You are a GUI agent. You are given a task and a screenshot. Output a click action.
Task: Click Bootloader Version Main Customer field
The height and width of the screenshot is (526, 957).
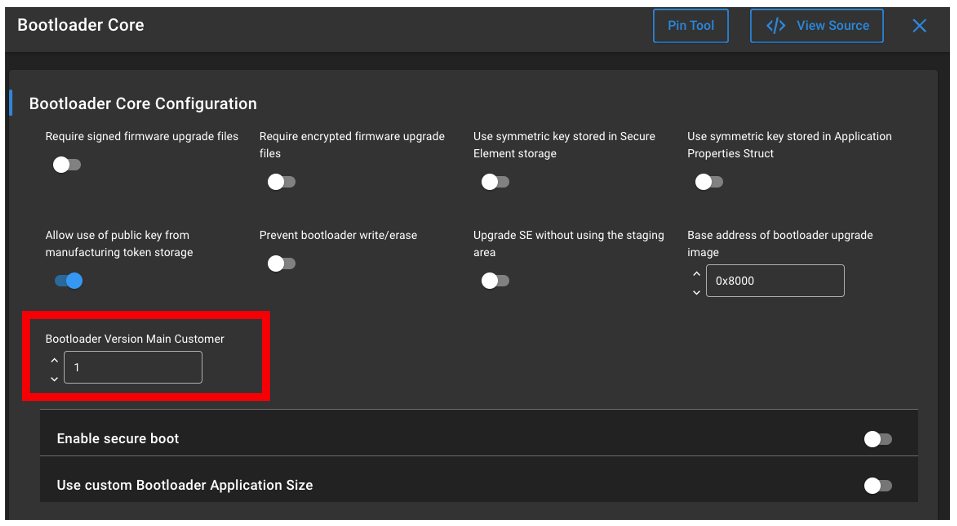pos(133,368)
